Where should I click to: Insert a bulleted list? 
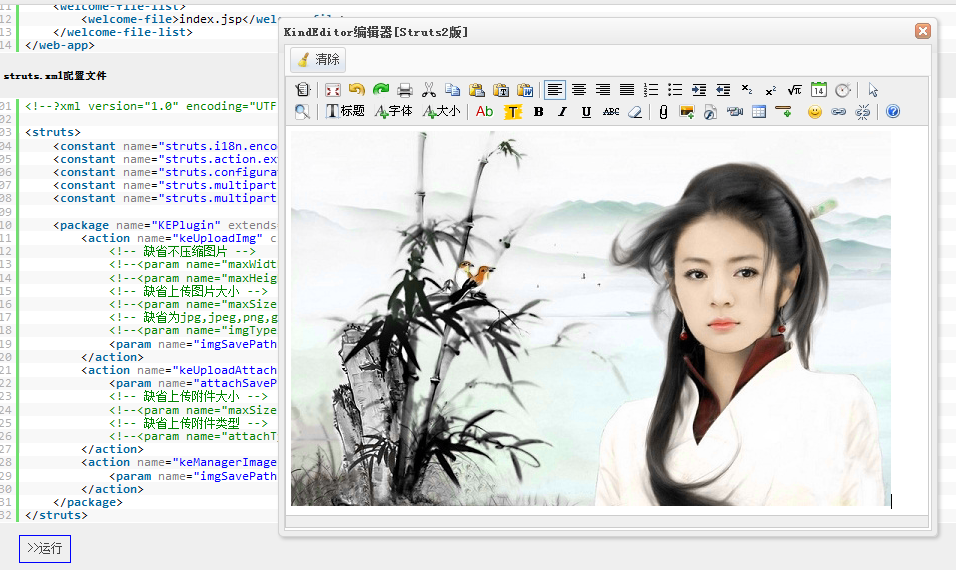click(x=675, y=90)
